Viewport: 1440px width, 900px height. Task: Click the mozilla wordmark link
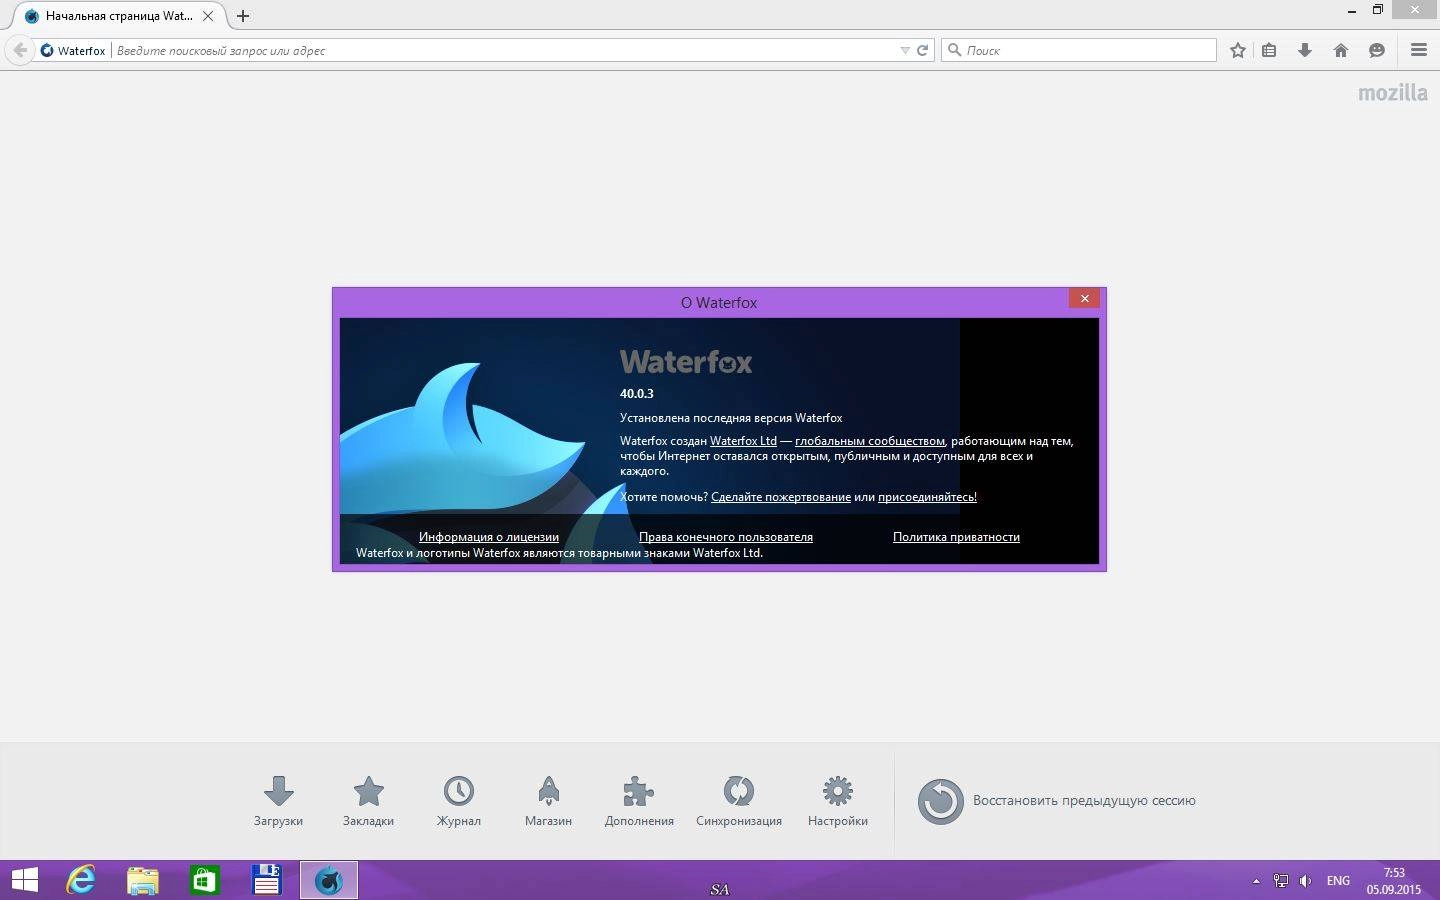click(x=1392, y=93)
